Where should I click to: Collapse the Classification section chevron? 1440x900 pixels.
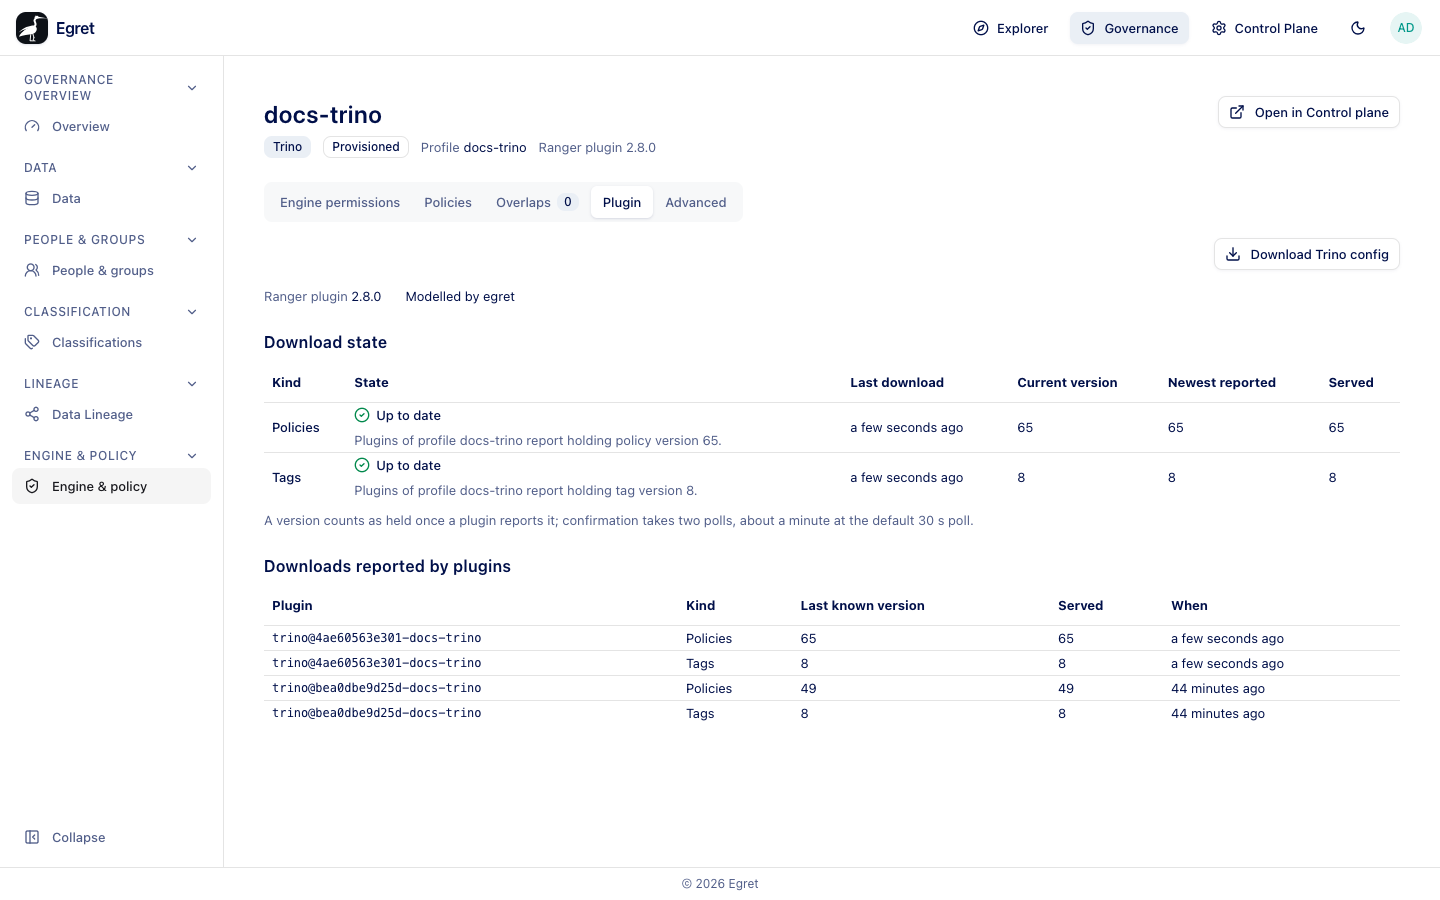tap(192, 312)
